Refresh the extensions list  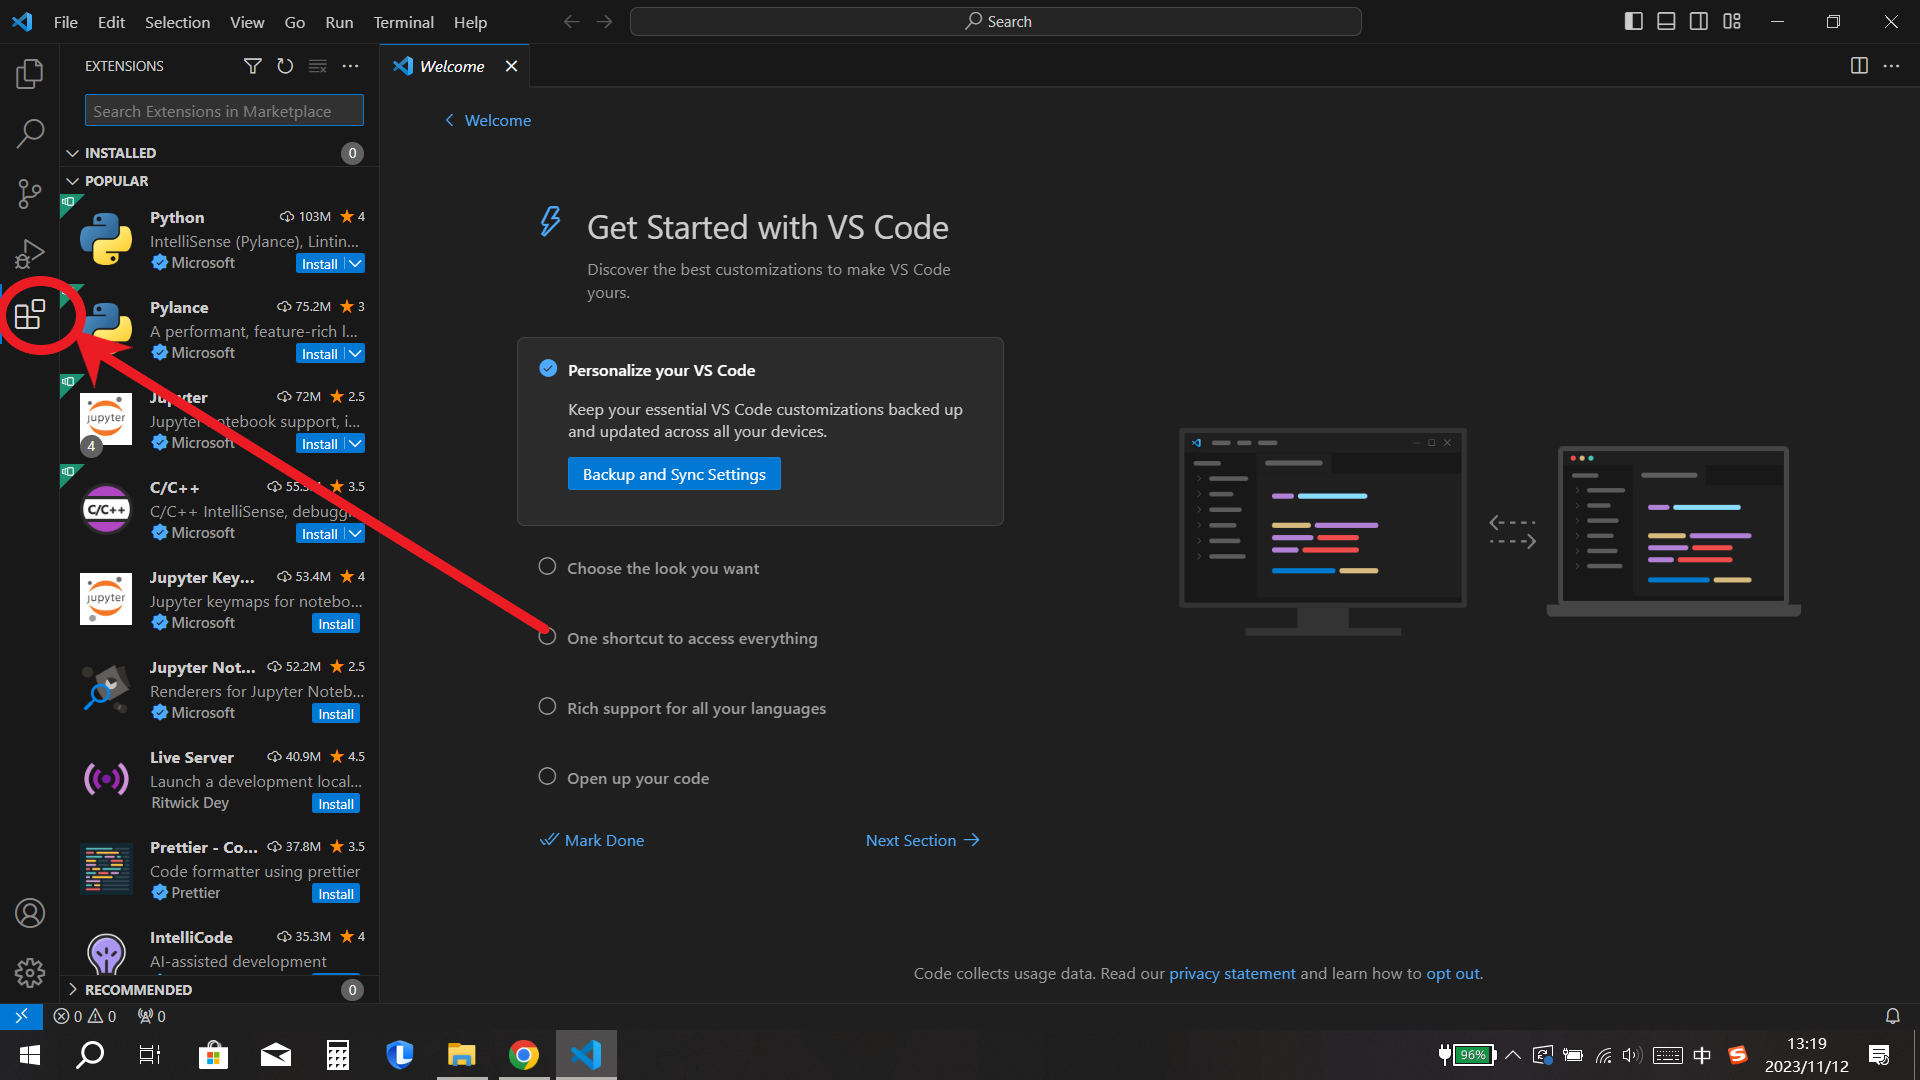point(285,66)
